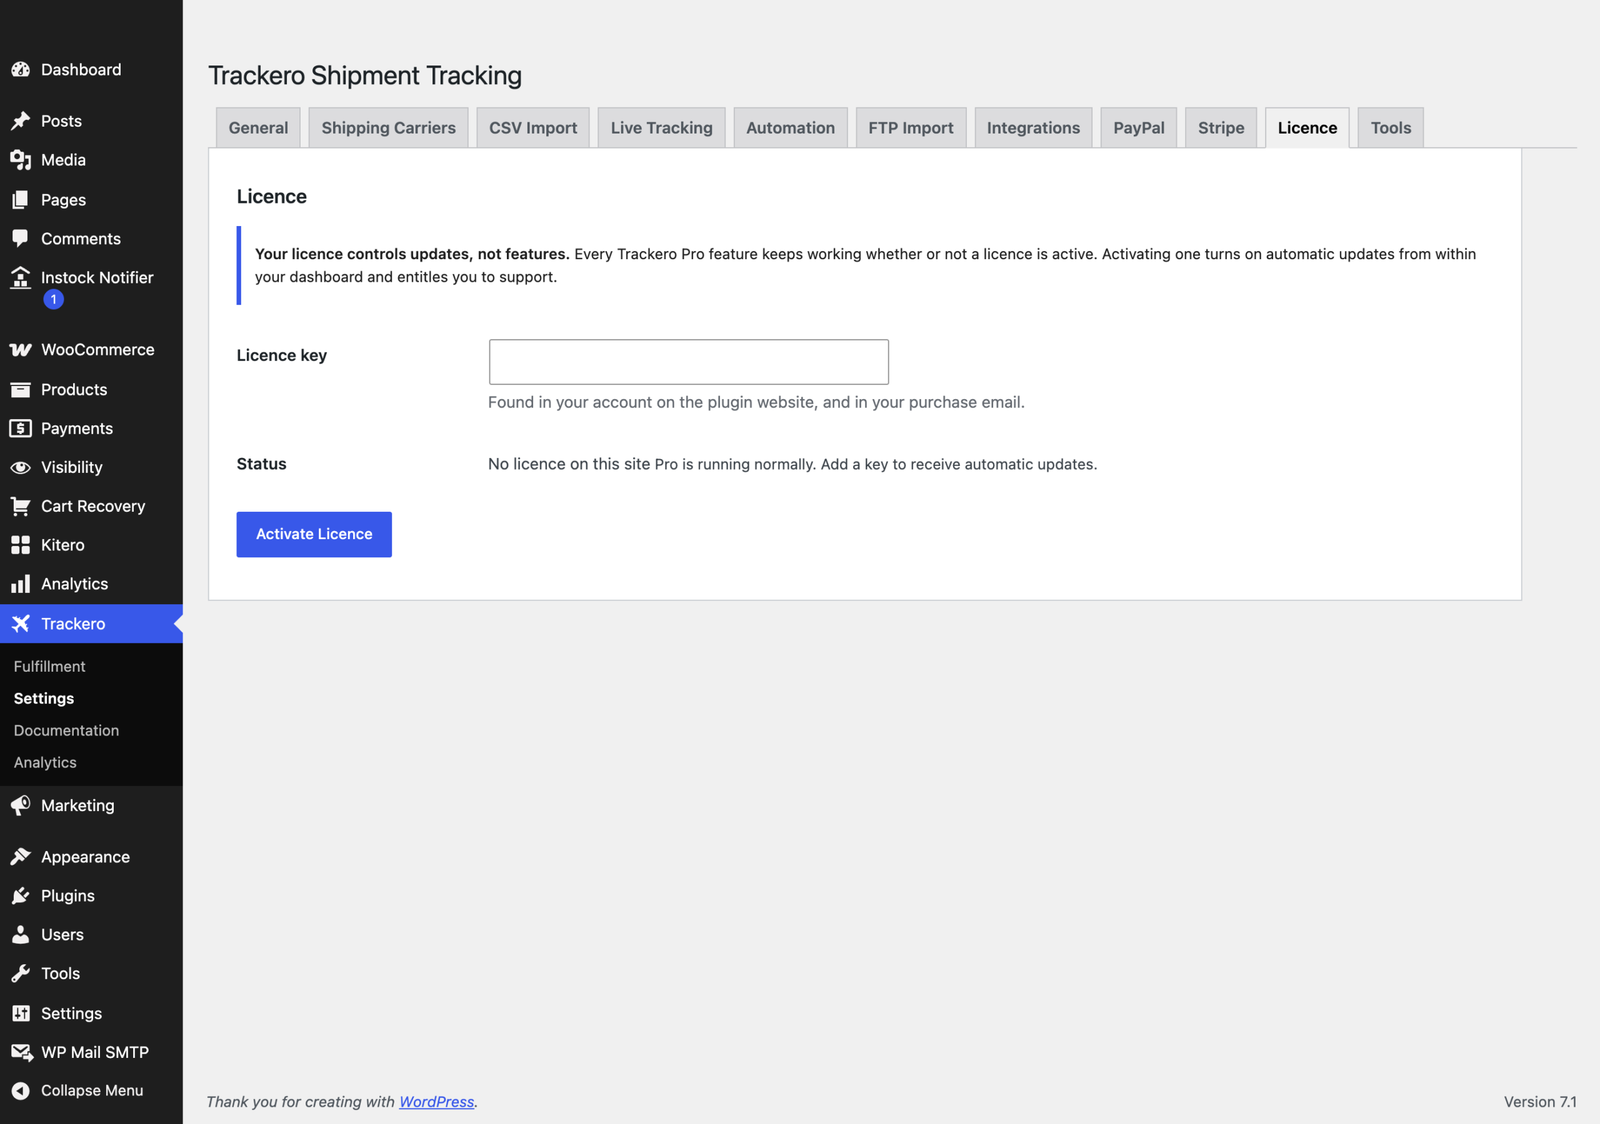This screenshot has width=1600, height=1124.
Task: Select the PayPal tab
Action: point(1139,128)
